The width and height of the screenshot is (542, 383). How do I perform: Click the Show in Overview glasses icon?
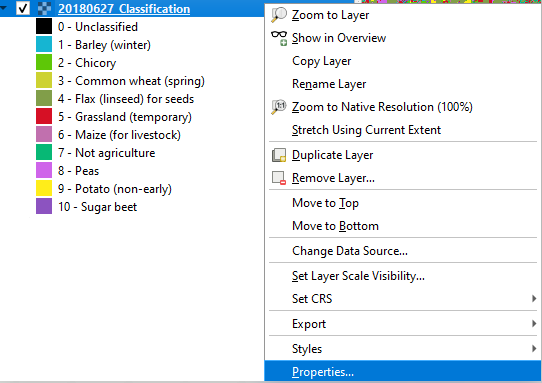279,38
